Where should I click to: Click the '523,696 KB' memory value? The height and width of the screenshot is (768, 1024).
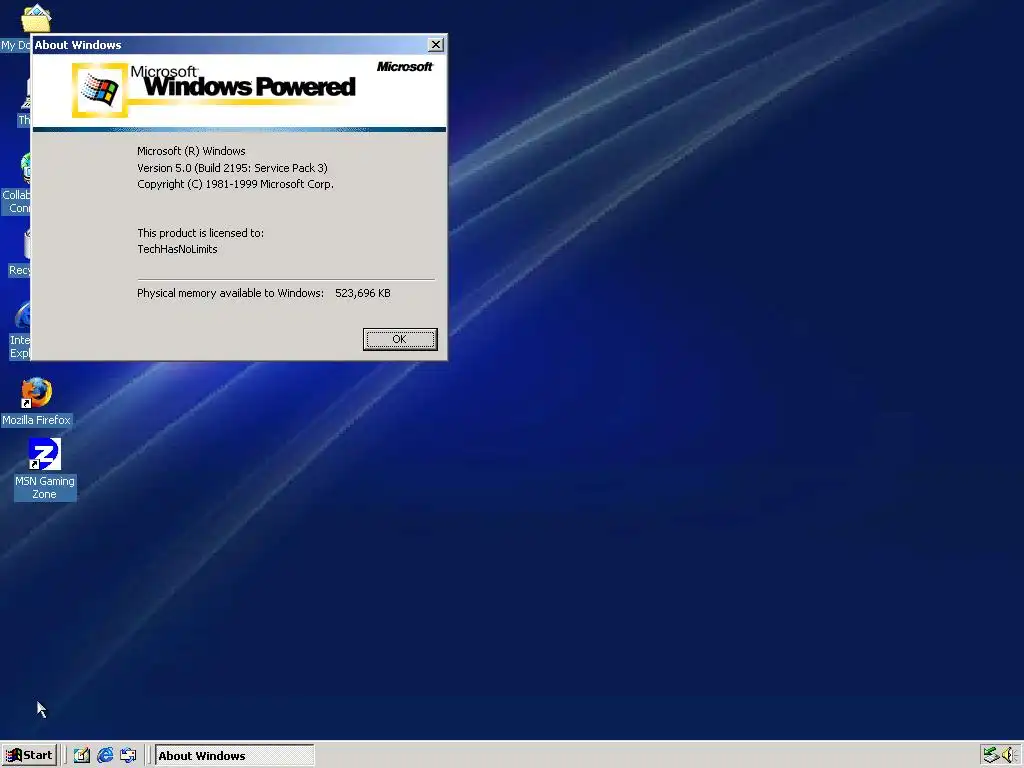[x=363, y=293]
